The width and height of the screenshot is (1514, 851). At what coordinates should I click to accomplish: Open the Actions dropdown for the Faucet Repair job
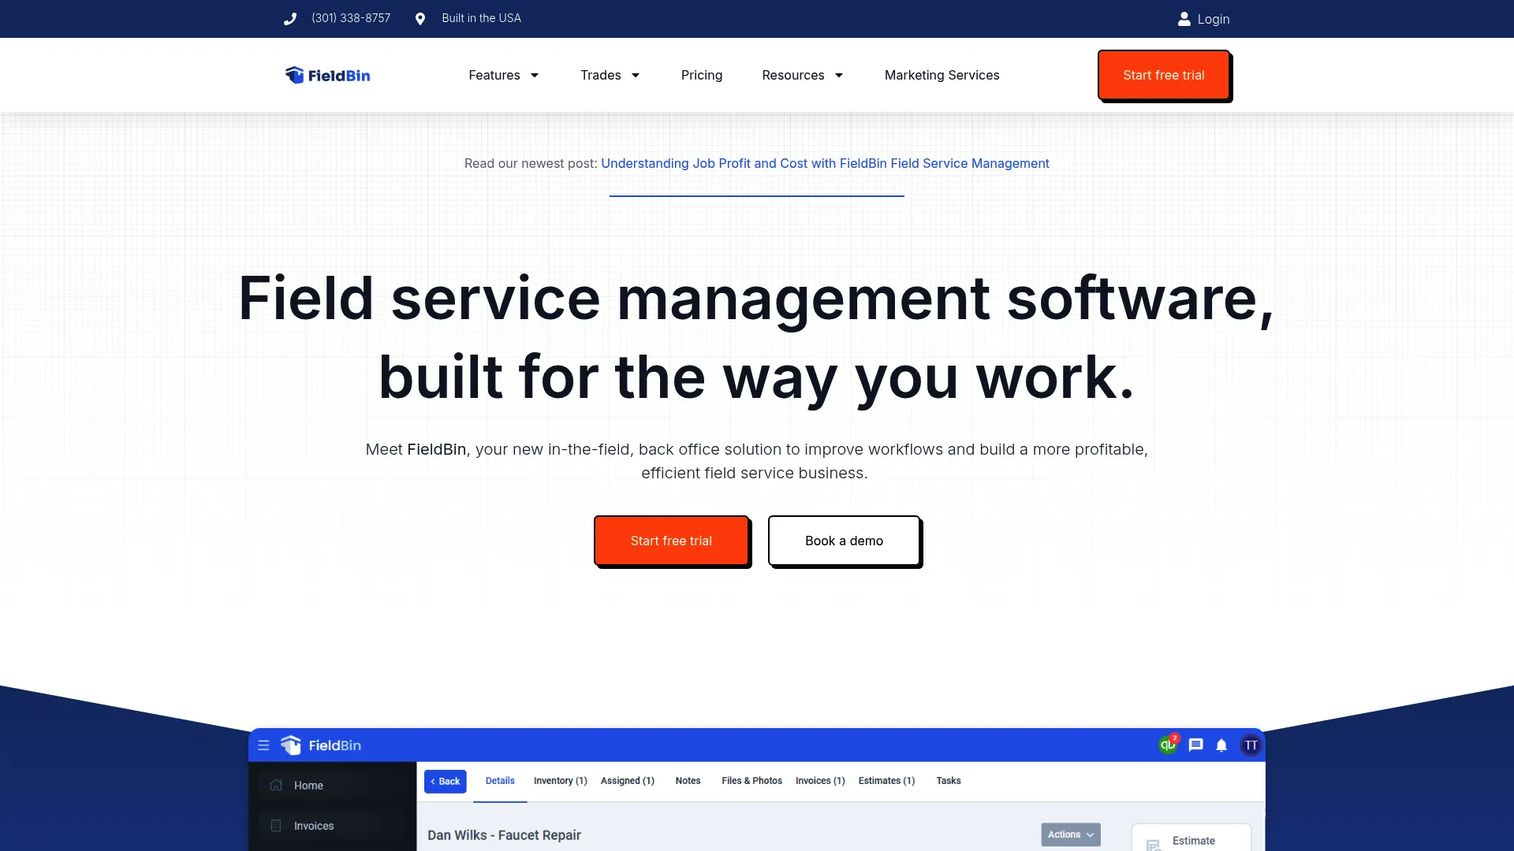1071,835
